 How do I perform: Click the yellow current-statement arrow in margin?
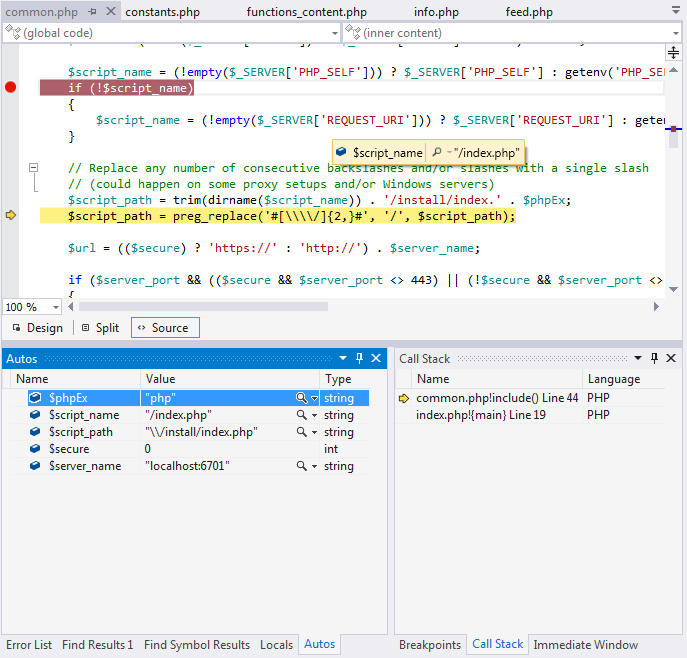pos(11,215)
